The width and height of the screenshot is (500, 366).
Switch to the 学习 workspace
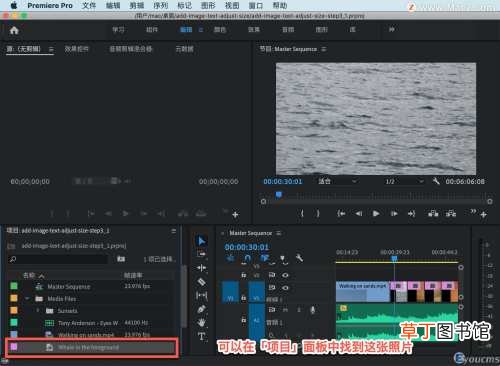118,30
